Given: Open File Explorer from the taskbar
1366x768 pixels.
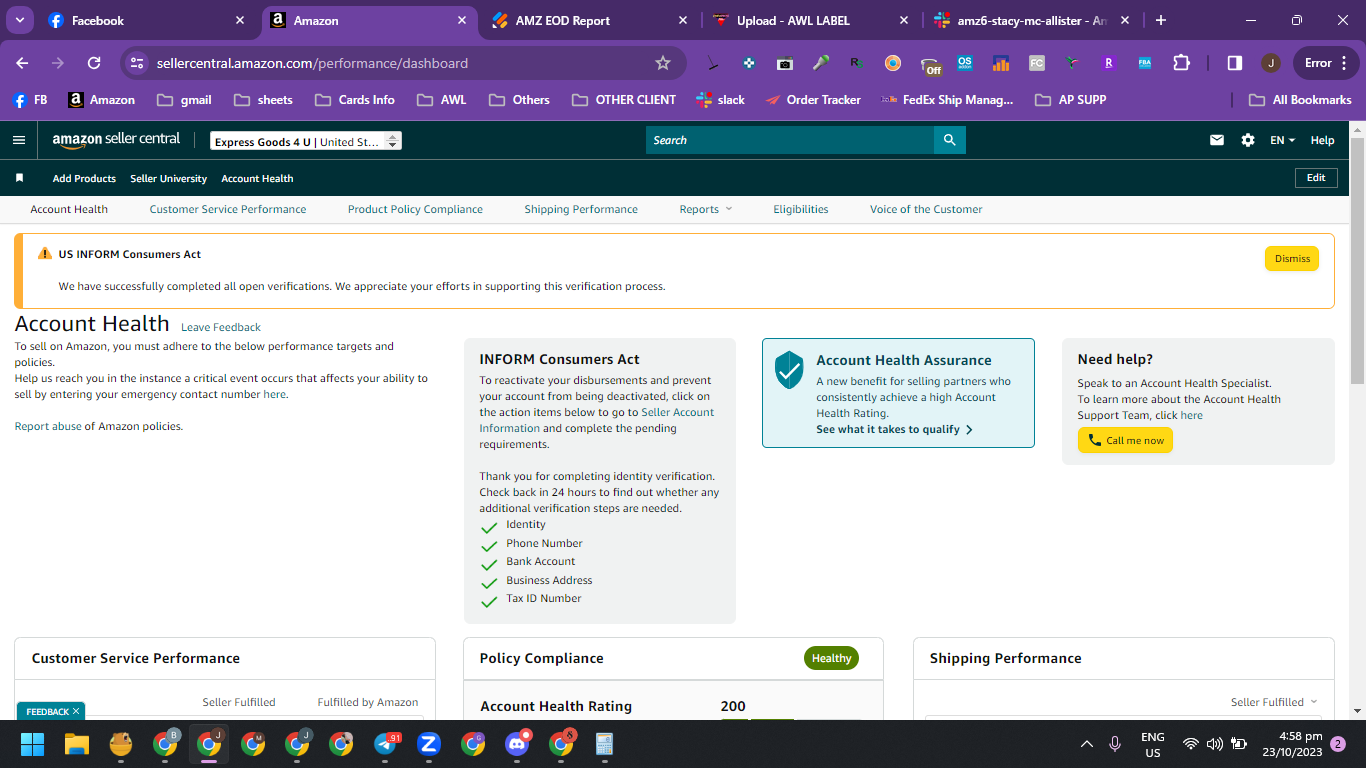Looking at the screenshot, I should (x=77, y=744).
